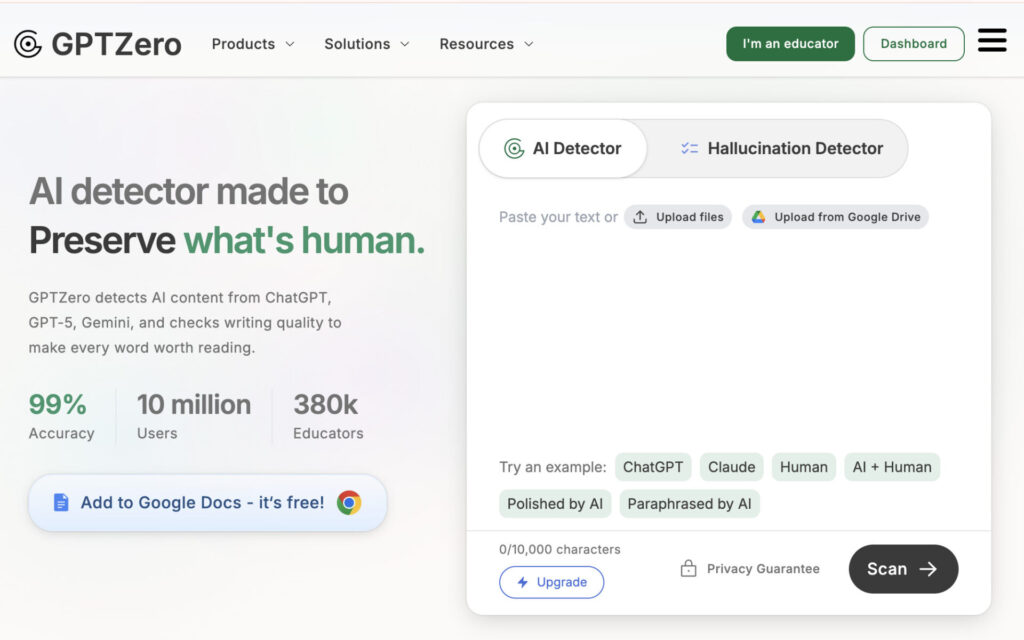Click the I'm an educator button
The image size is (1024, 640).
click(790, 44)
